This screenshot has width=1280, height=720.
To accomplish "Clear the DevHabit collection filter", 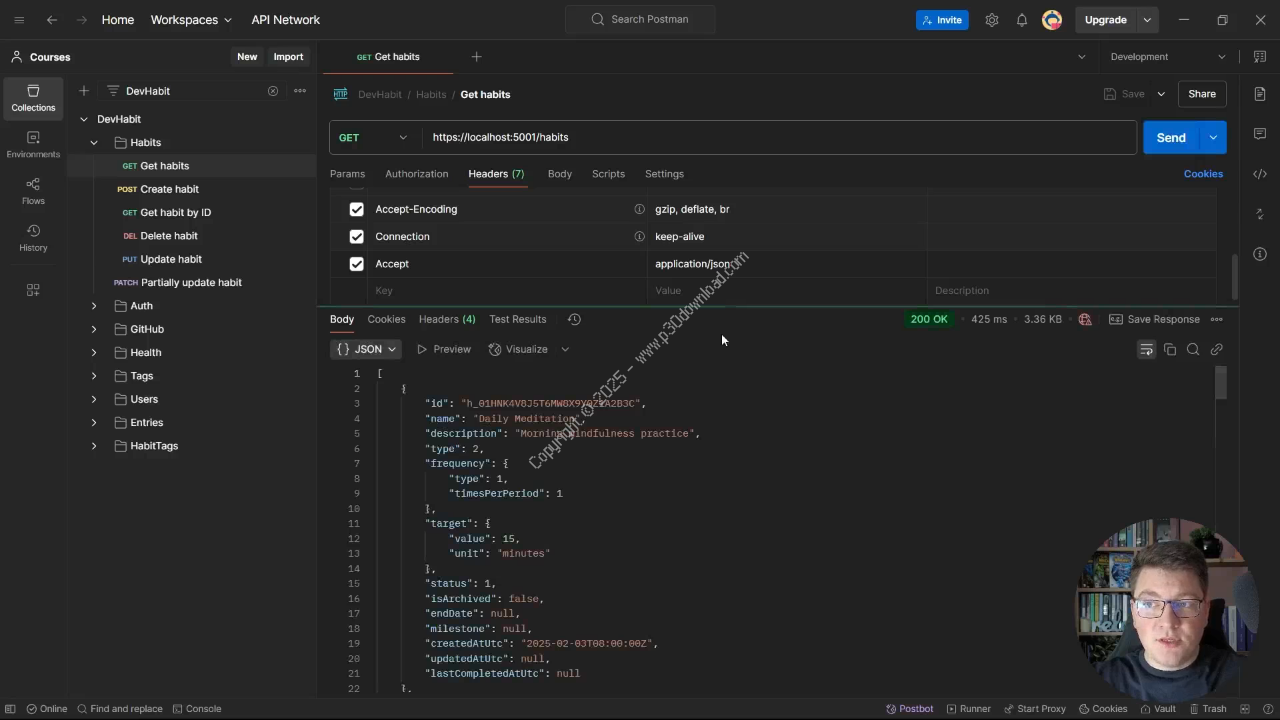I will 272,91.
